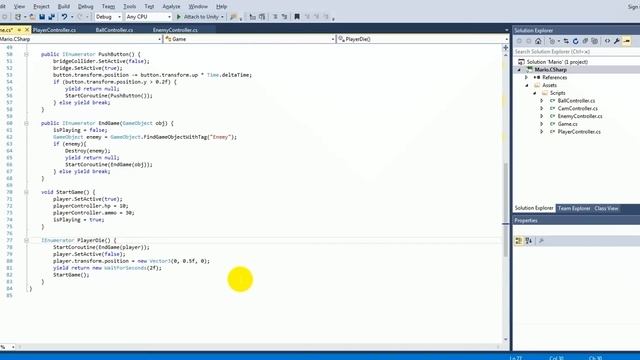Image resolution: width=640 pixels, height=360 pixels.
Task: Expand the BallController.cs node arrow
Action: (x=542, y=101)
